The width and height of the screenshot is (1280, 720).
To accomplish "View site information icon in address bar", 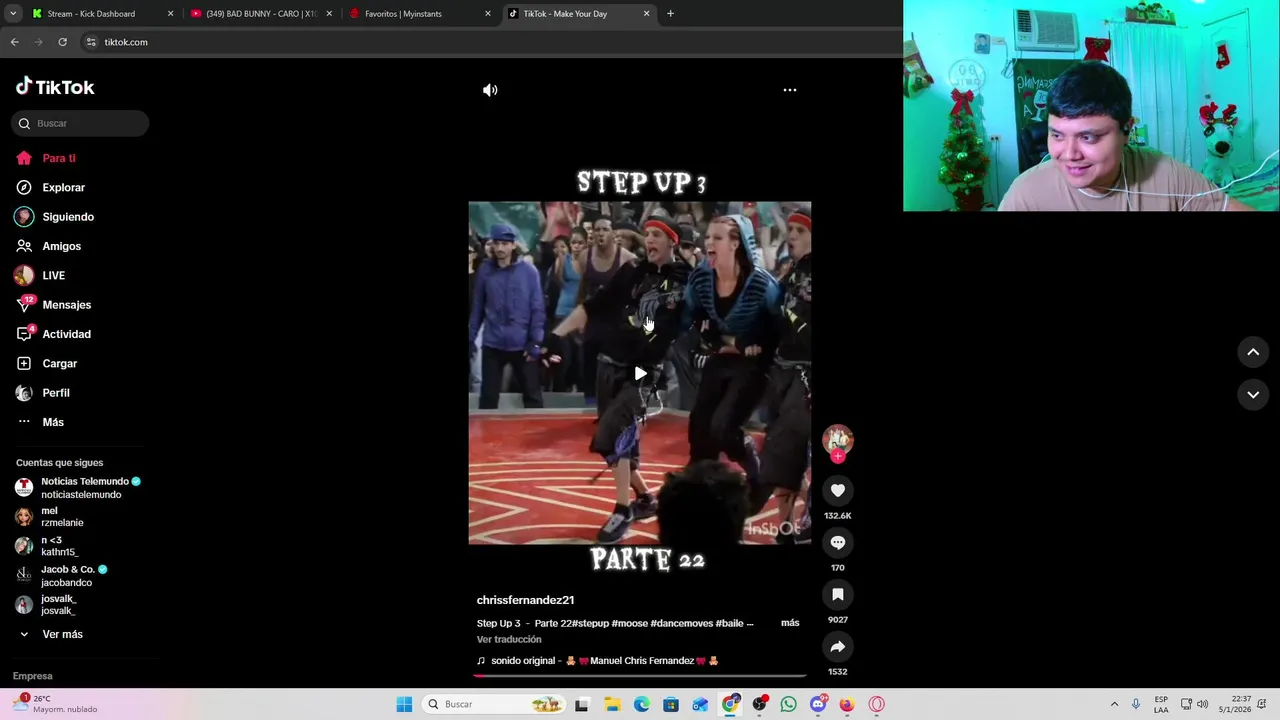I will pyautogui.click(x=91, y=42).
